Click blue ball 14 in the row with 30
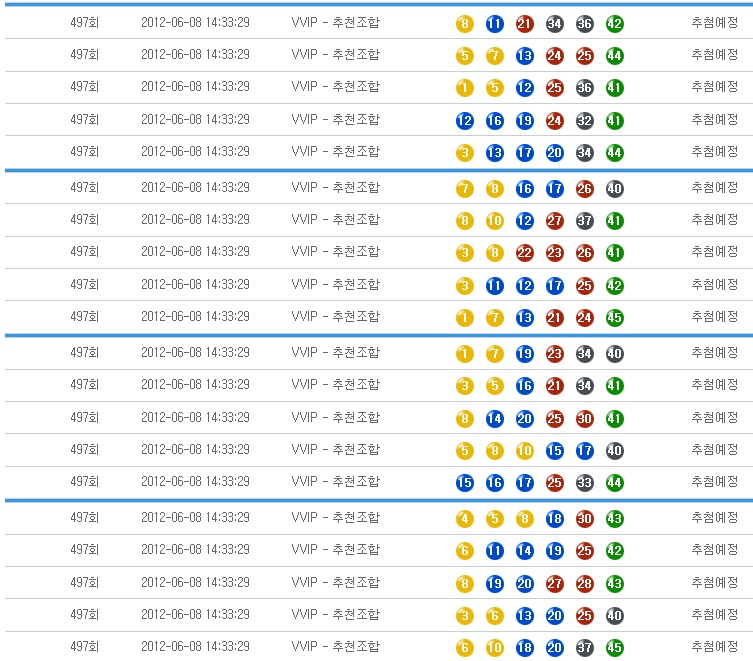 [x=494, y=418]
